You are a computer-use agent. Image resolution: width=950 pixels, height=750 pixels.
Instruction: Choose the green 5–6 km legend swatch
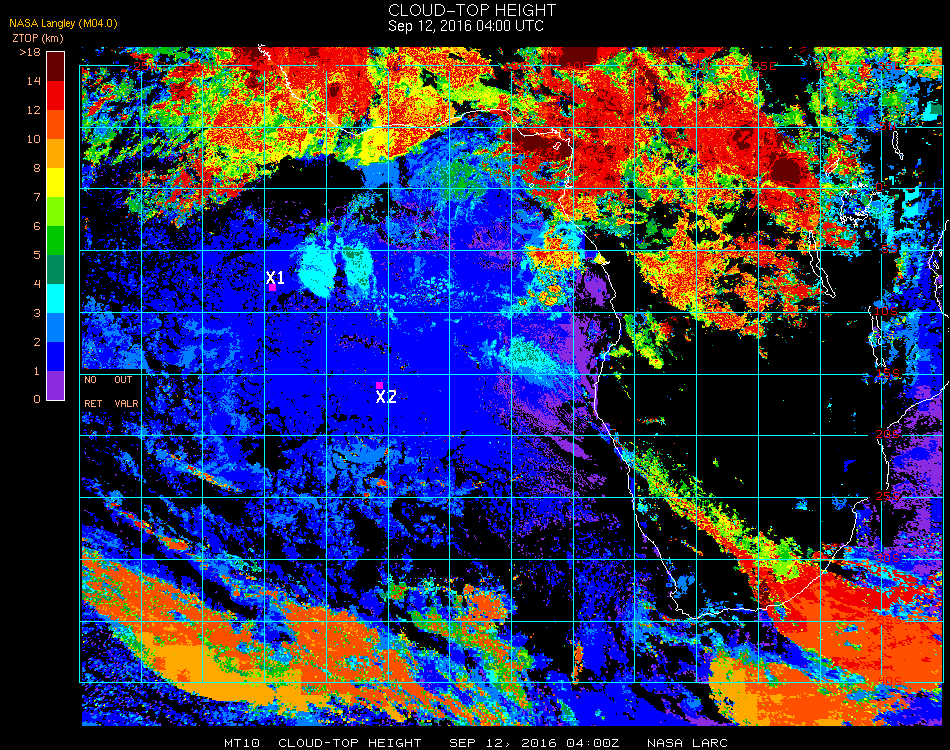(55, 241)
